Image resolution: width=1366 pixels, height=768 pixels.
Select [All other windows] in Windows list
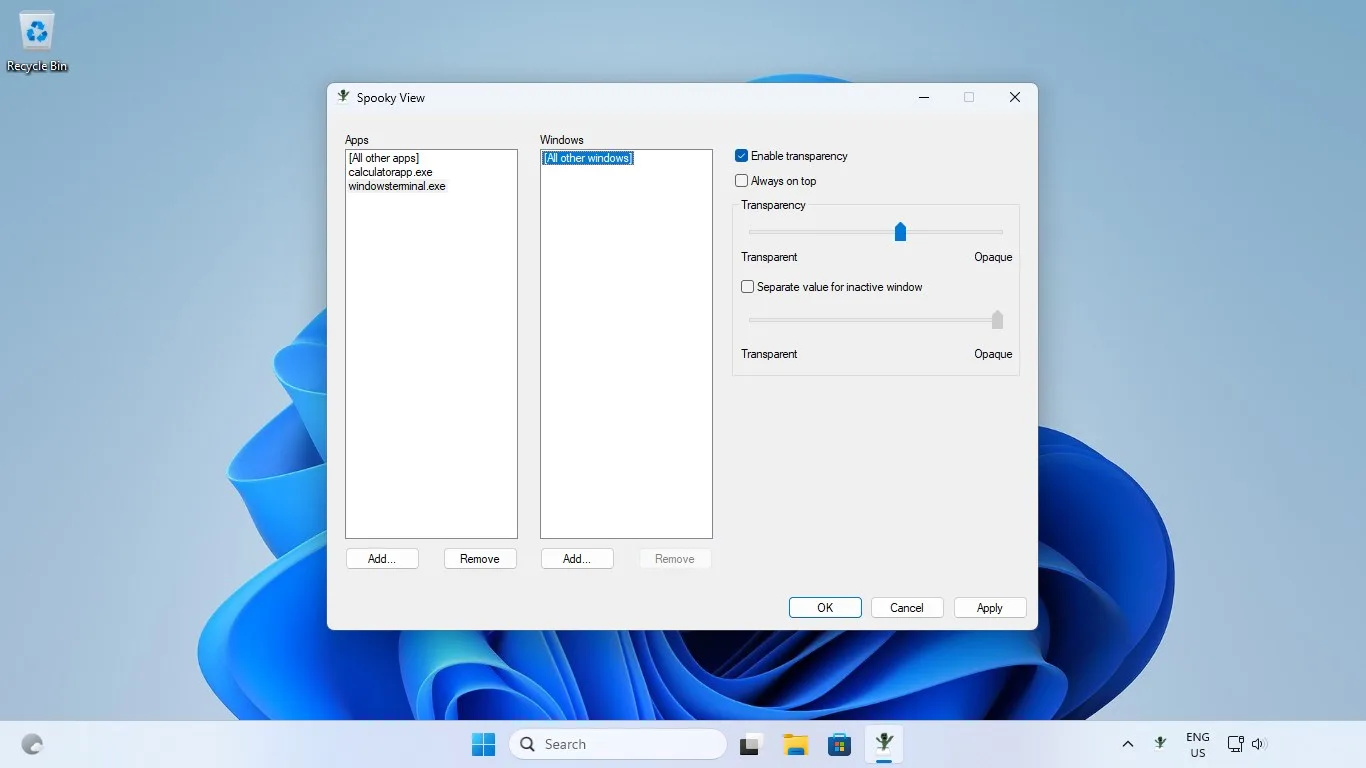588,158
